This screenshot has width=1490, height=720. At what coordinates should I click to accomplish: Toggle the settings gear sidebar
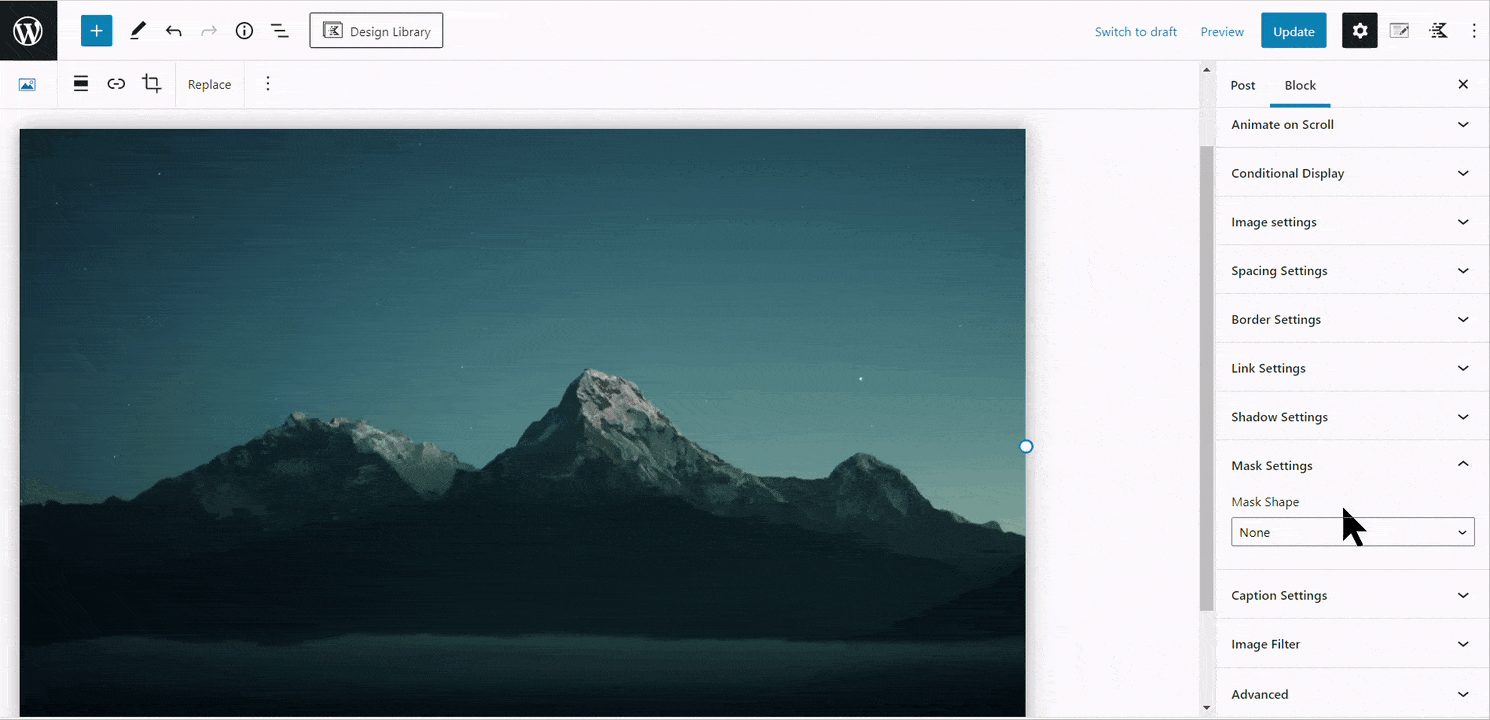tap(1360, 31)
